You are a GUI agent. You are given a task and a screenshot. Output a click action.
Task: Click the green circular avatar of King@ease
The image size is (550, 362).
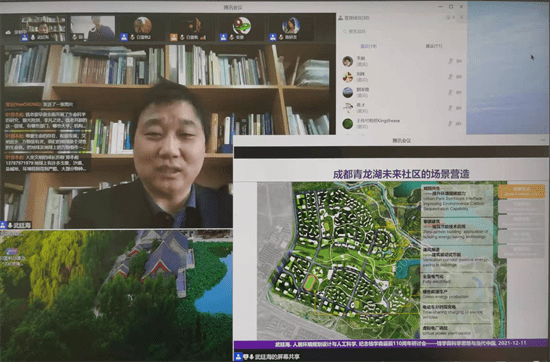(x=348, y=123)
